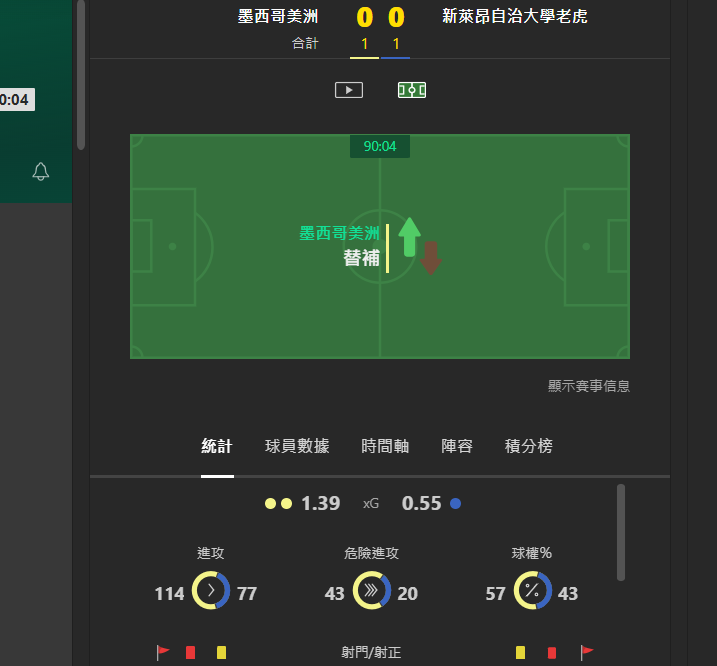Open the live video stream icon

[349, 90]
